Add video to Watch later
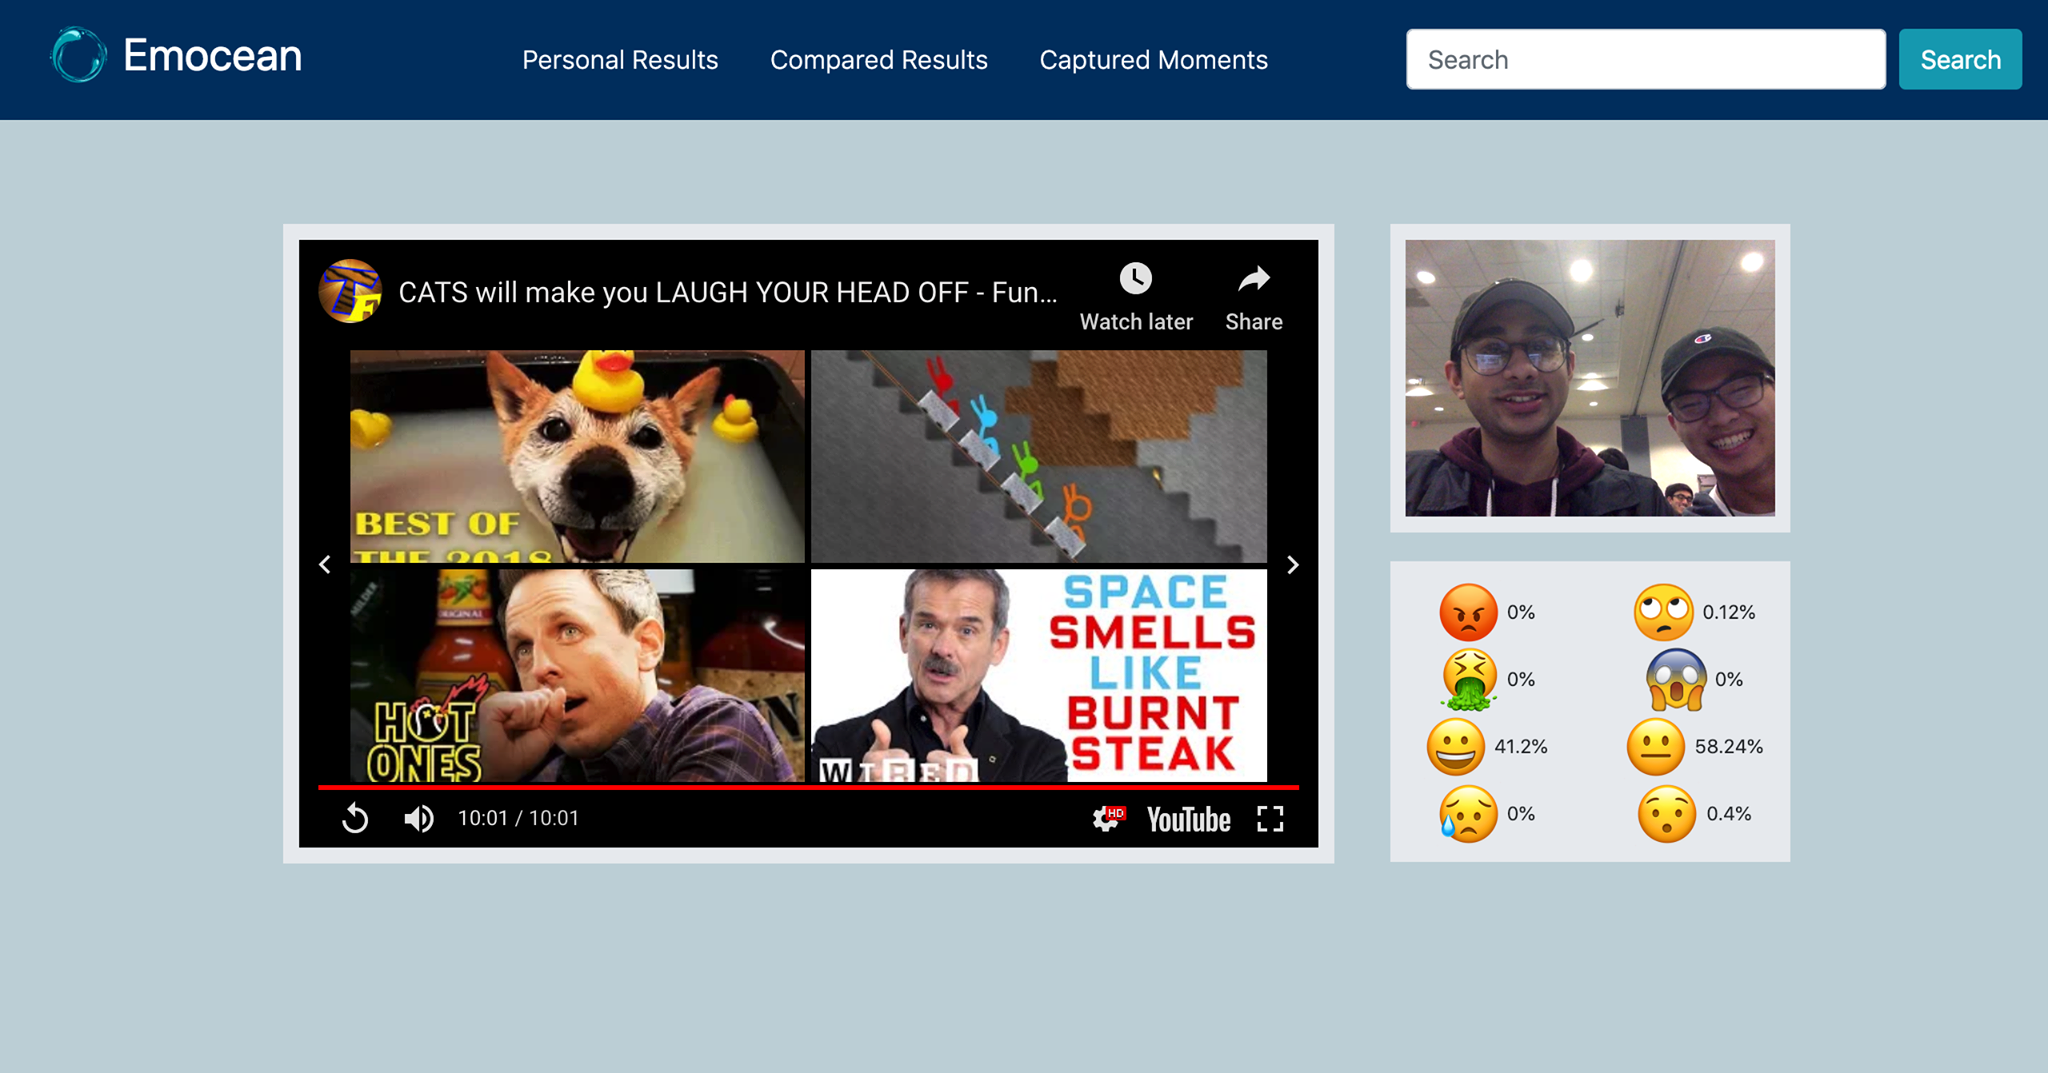The image size is (2048, 1073). click(x=1136, y=296)
